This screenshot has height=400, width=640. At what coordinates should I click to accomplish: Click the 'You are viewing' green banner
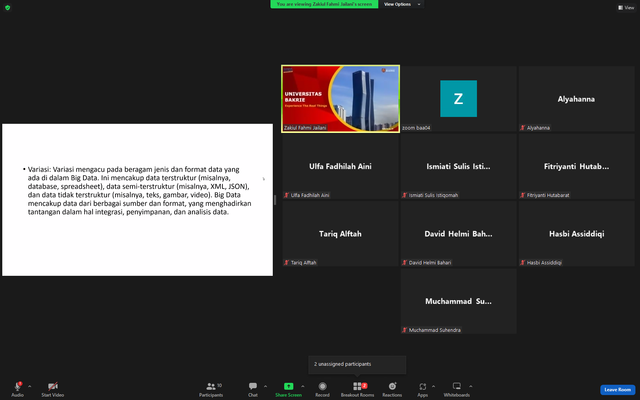[x=324, y=4]
